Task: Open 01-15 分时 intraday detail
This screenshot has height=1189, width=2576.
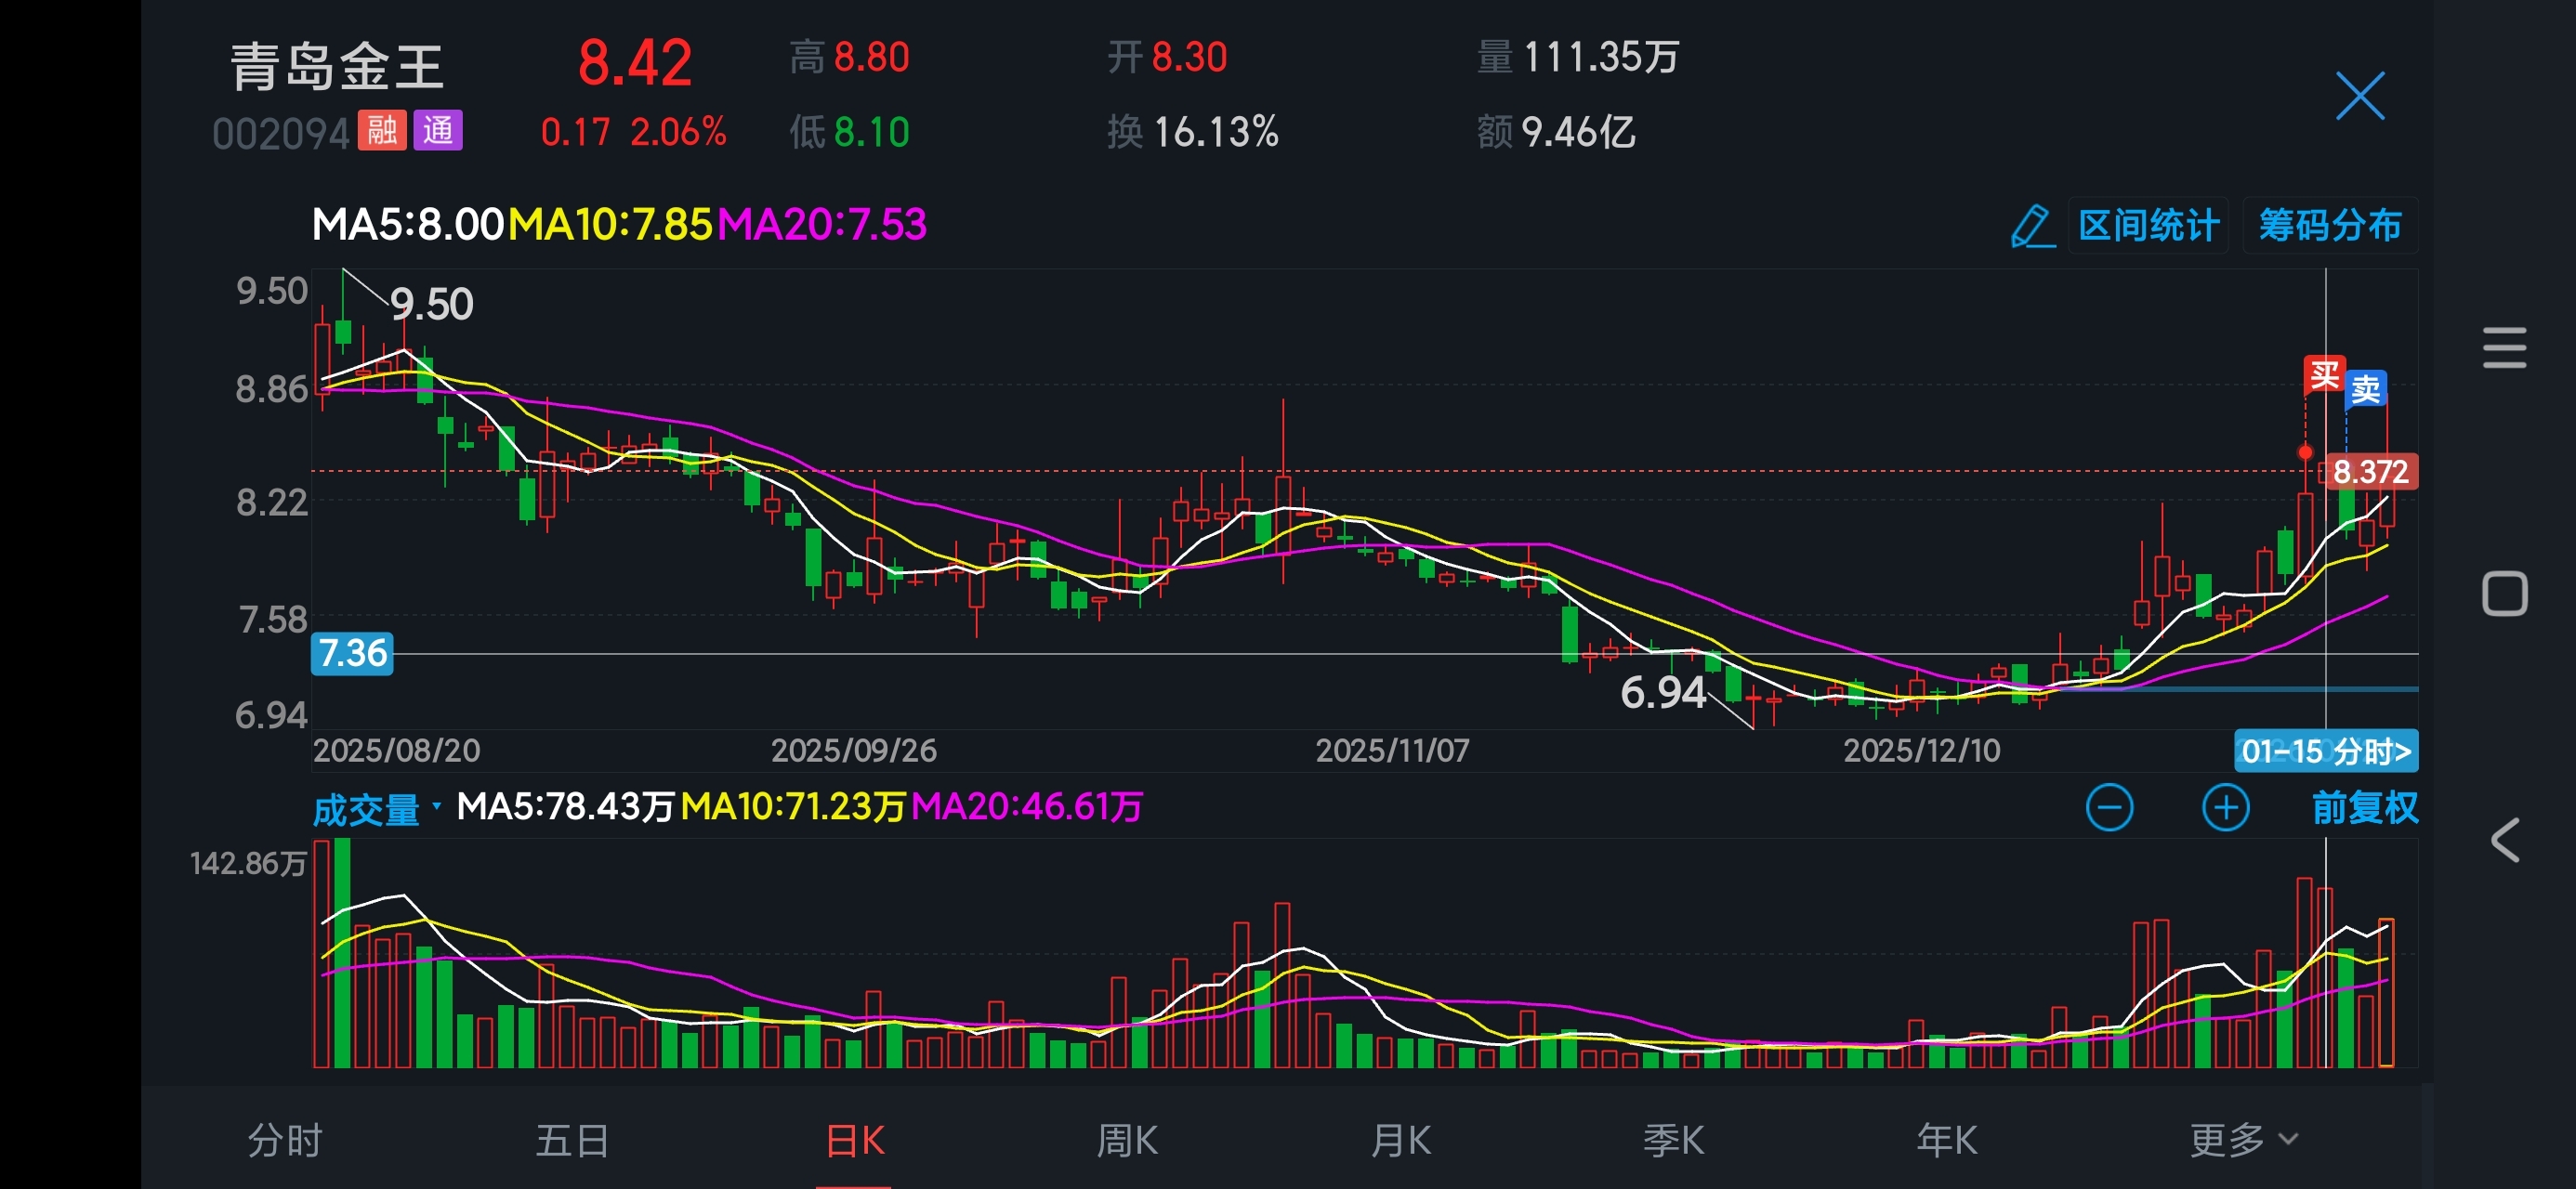Action: pyautogui.click(x=2325, y=751)
